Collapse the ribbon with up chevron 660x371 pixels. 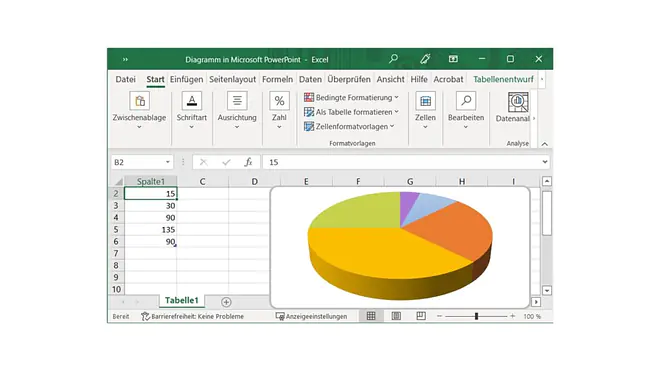(x=544, y=144)
